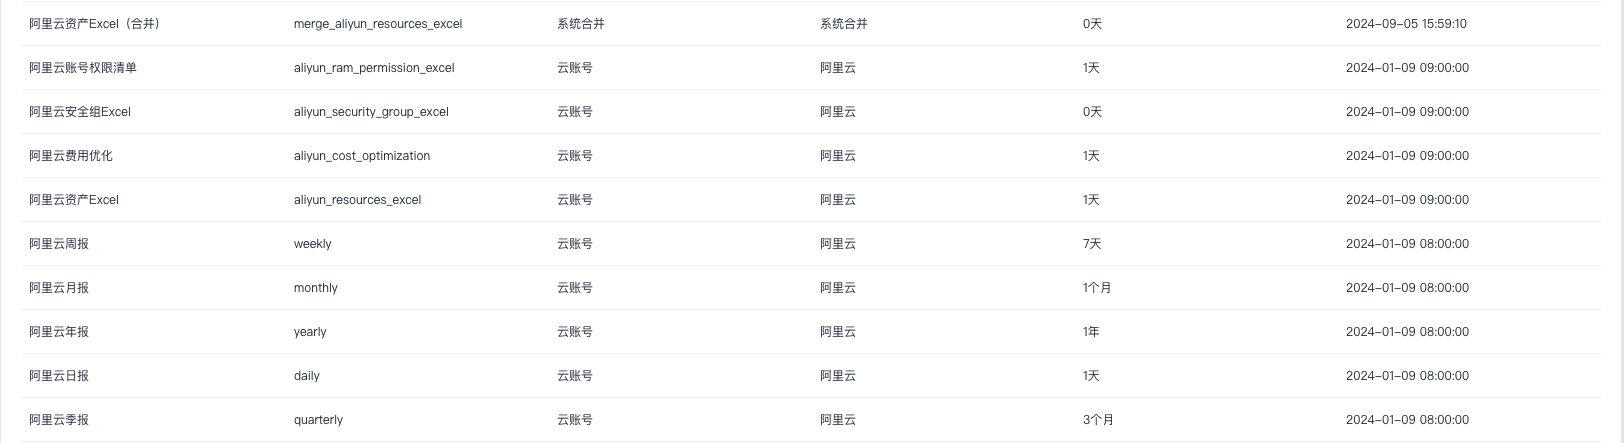
Task: Select the aliyun_resources_excel identifier cell
Action: pos(357,200)
